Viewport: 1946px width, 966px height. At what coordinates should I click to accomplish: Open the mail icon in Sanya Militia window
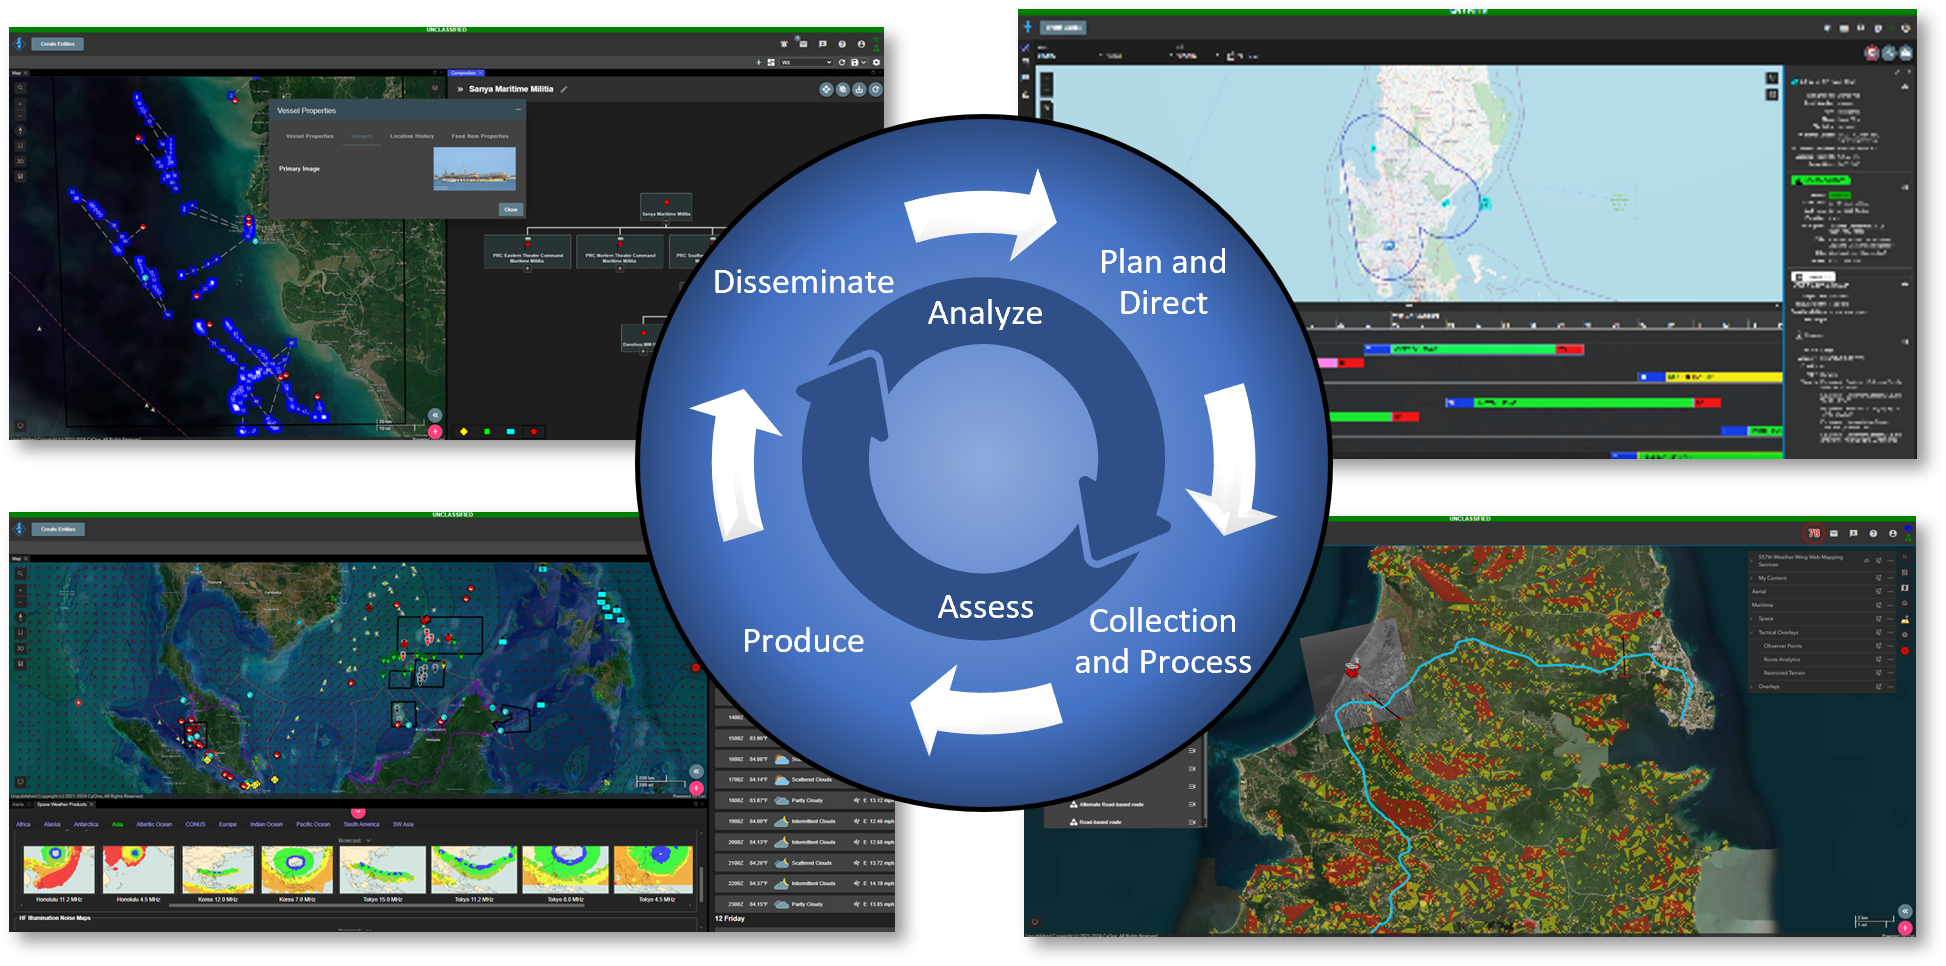[803, 44]
